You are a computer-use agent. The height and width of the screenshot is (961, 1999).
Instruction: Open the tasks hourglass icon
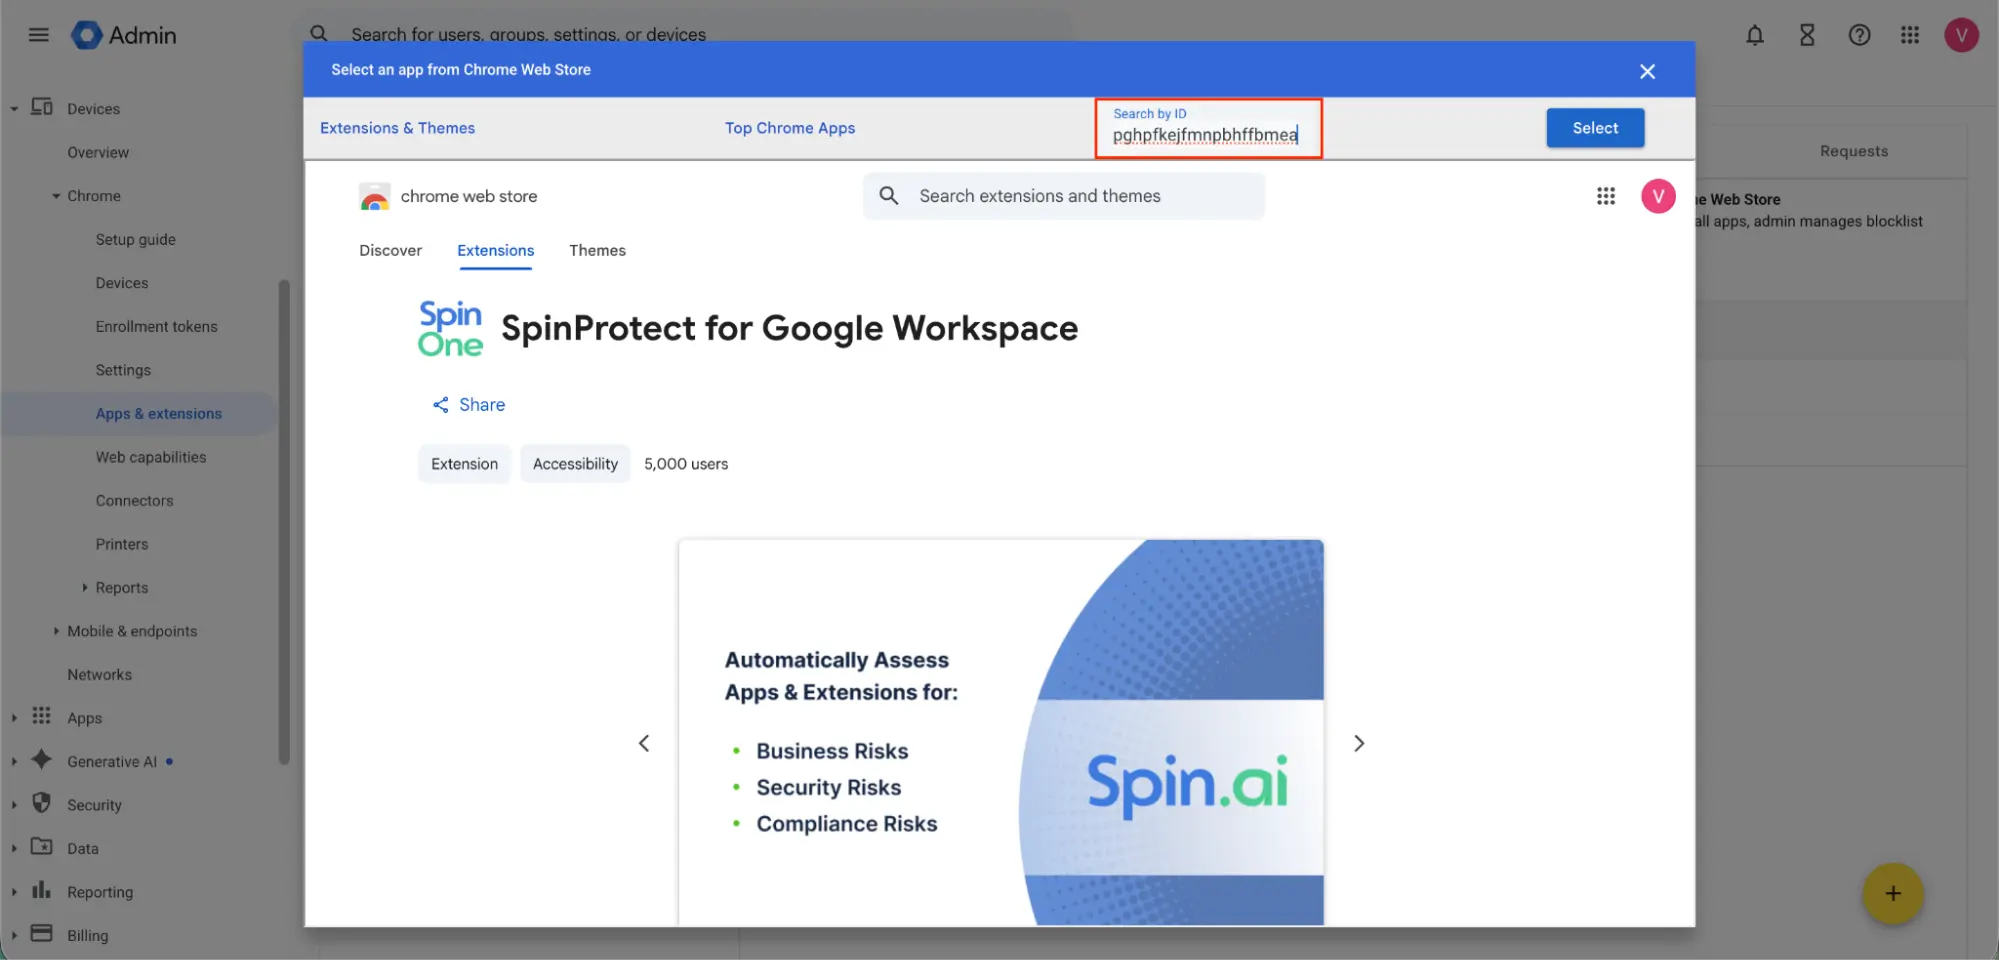1807,35
